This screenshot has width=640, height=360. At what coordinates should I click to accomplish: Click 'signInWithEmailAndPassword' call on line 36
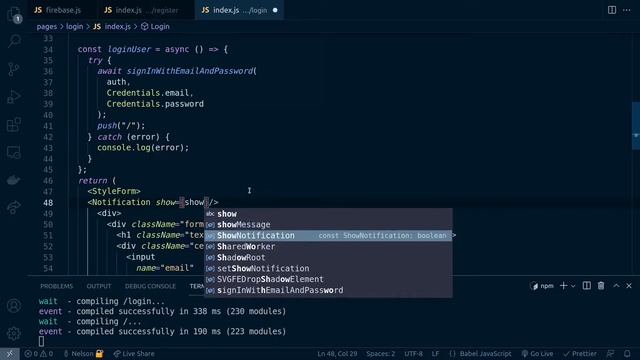click(x=190, y=71)
